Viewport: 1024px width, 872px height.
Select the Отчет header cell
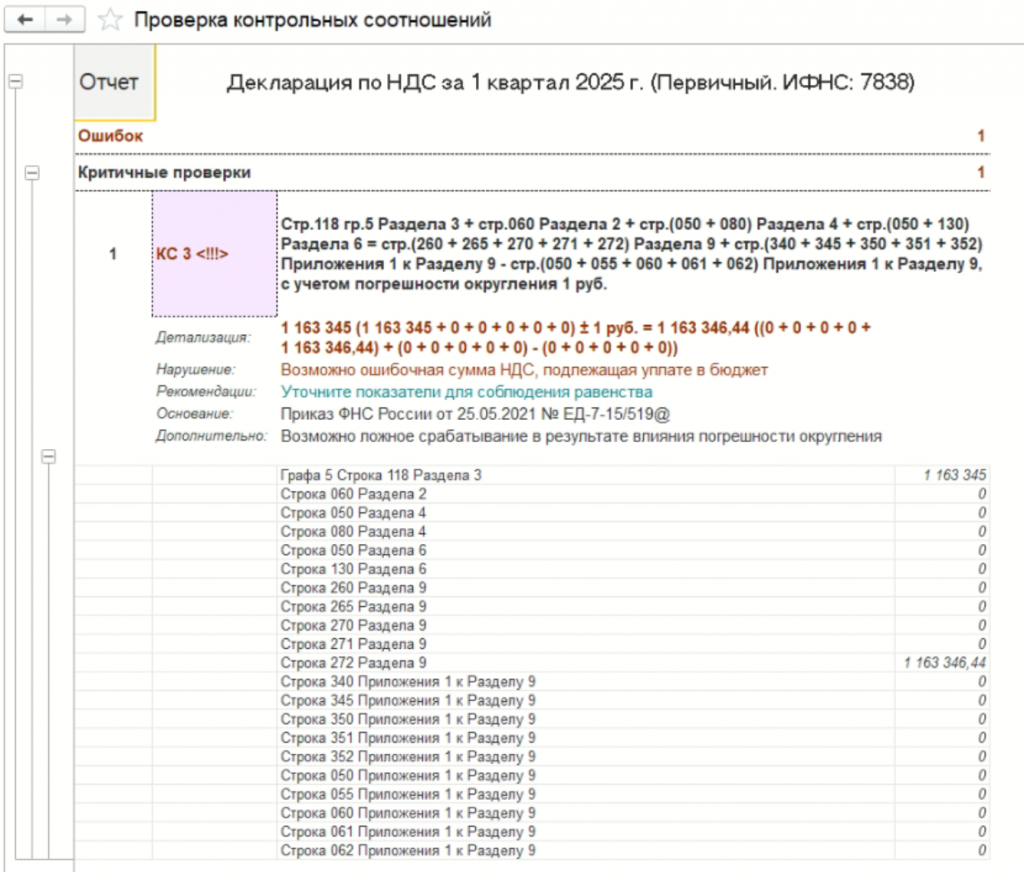click(115, 82)
